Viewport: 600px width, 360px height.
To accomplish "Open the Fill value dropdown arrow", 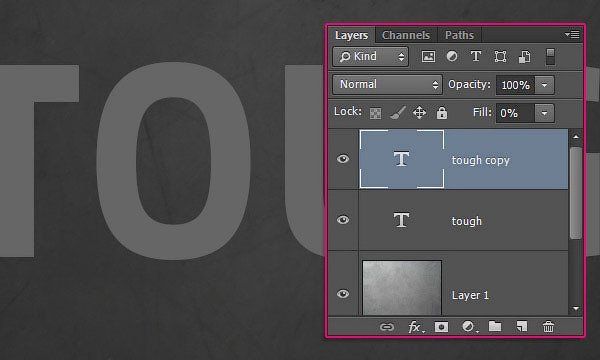I will tap(544, 113).
